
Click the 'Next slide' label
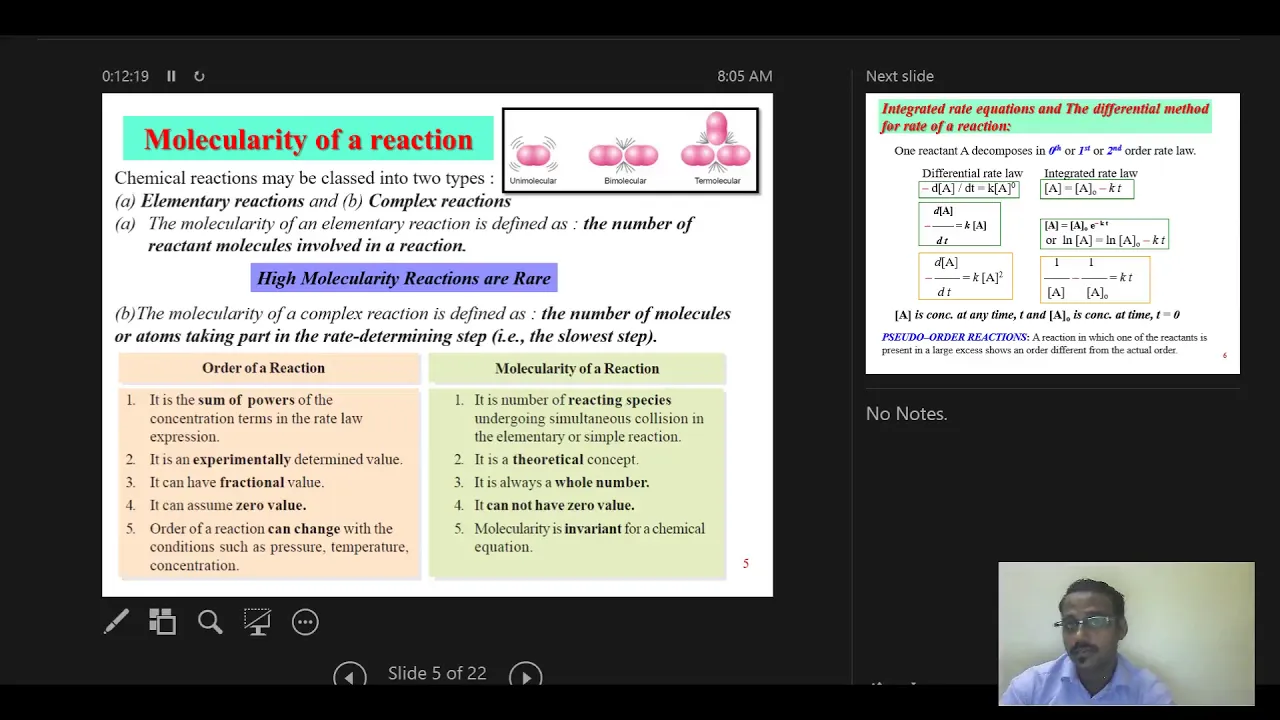900,76
